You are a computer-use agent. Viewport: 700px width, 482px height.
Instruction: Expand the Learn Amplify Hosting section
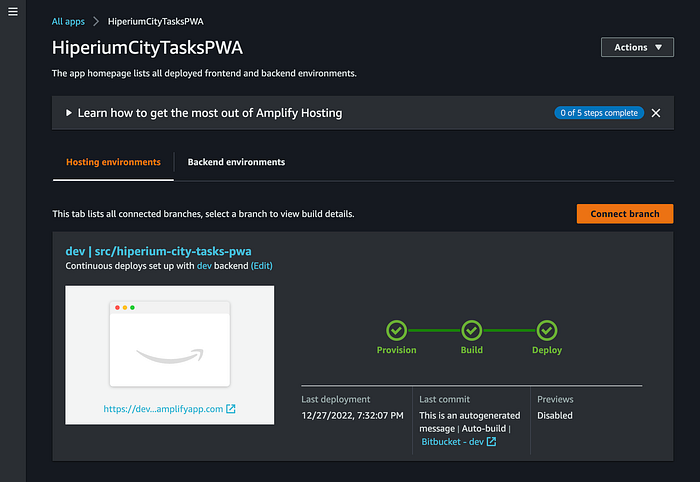(x=68, y=113)
